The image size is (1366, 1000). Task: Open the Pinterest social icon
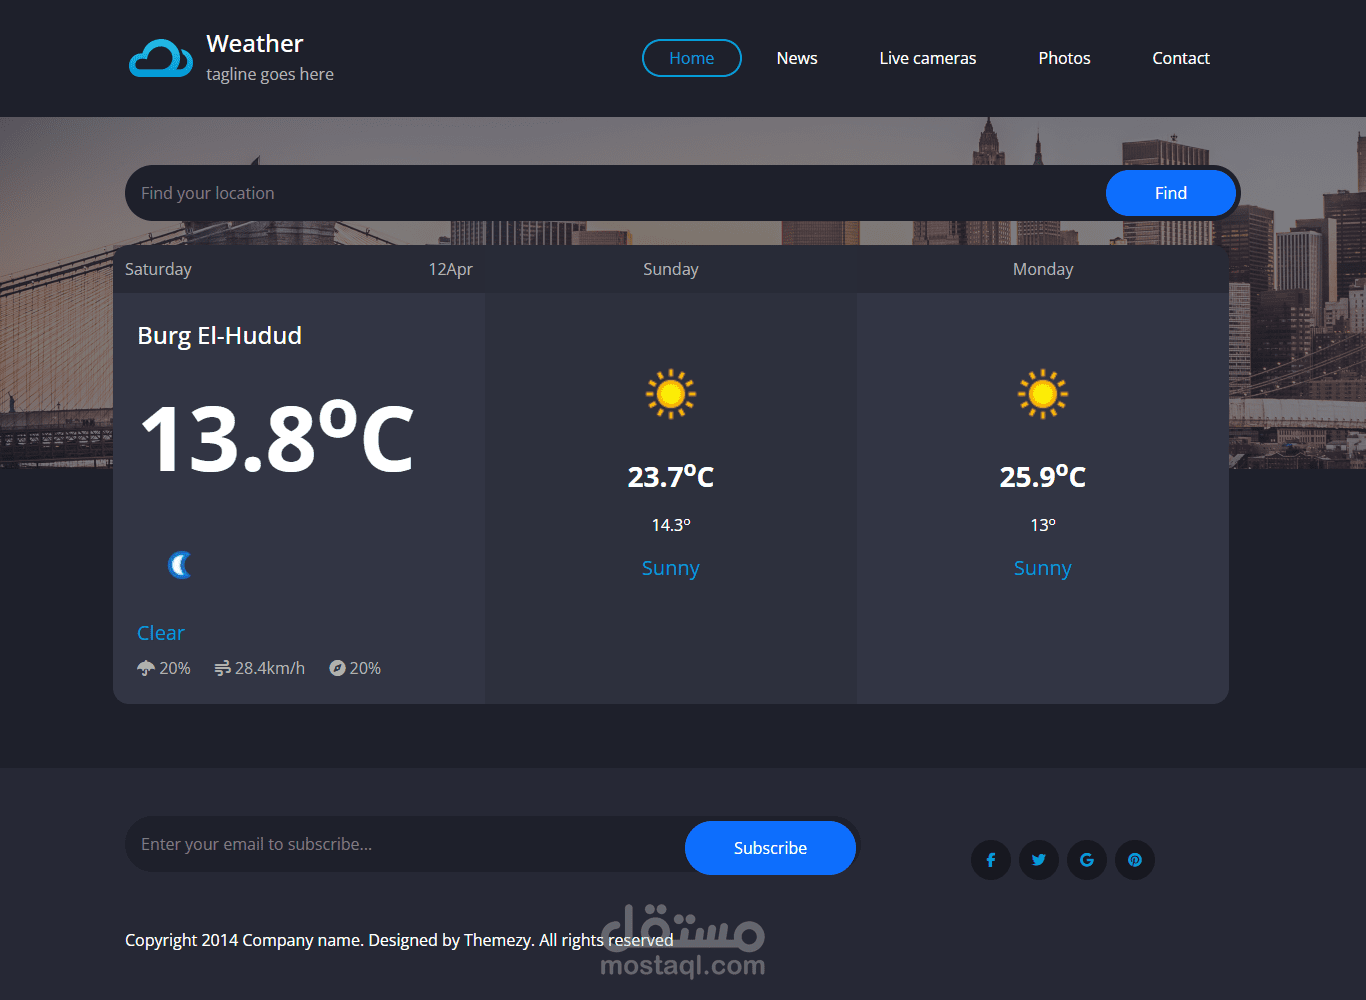coord(1135,860)
